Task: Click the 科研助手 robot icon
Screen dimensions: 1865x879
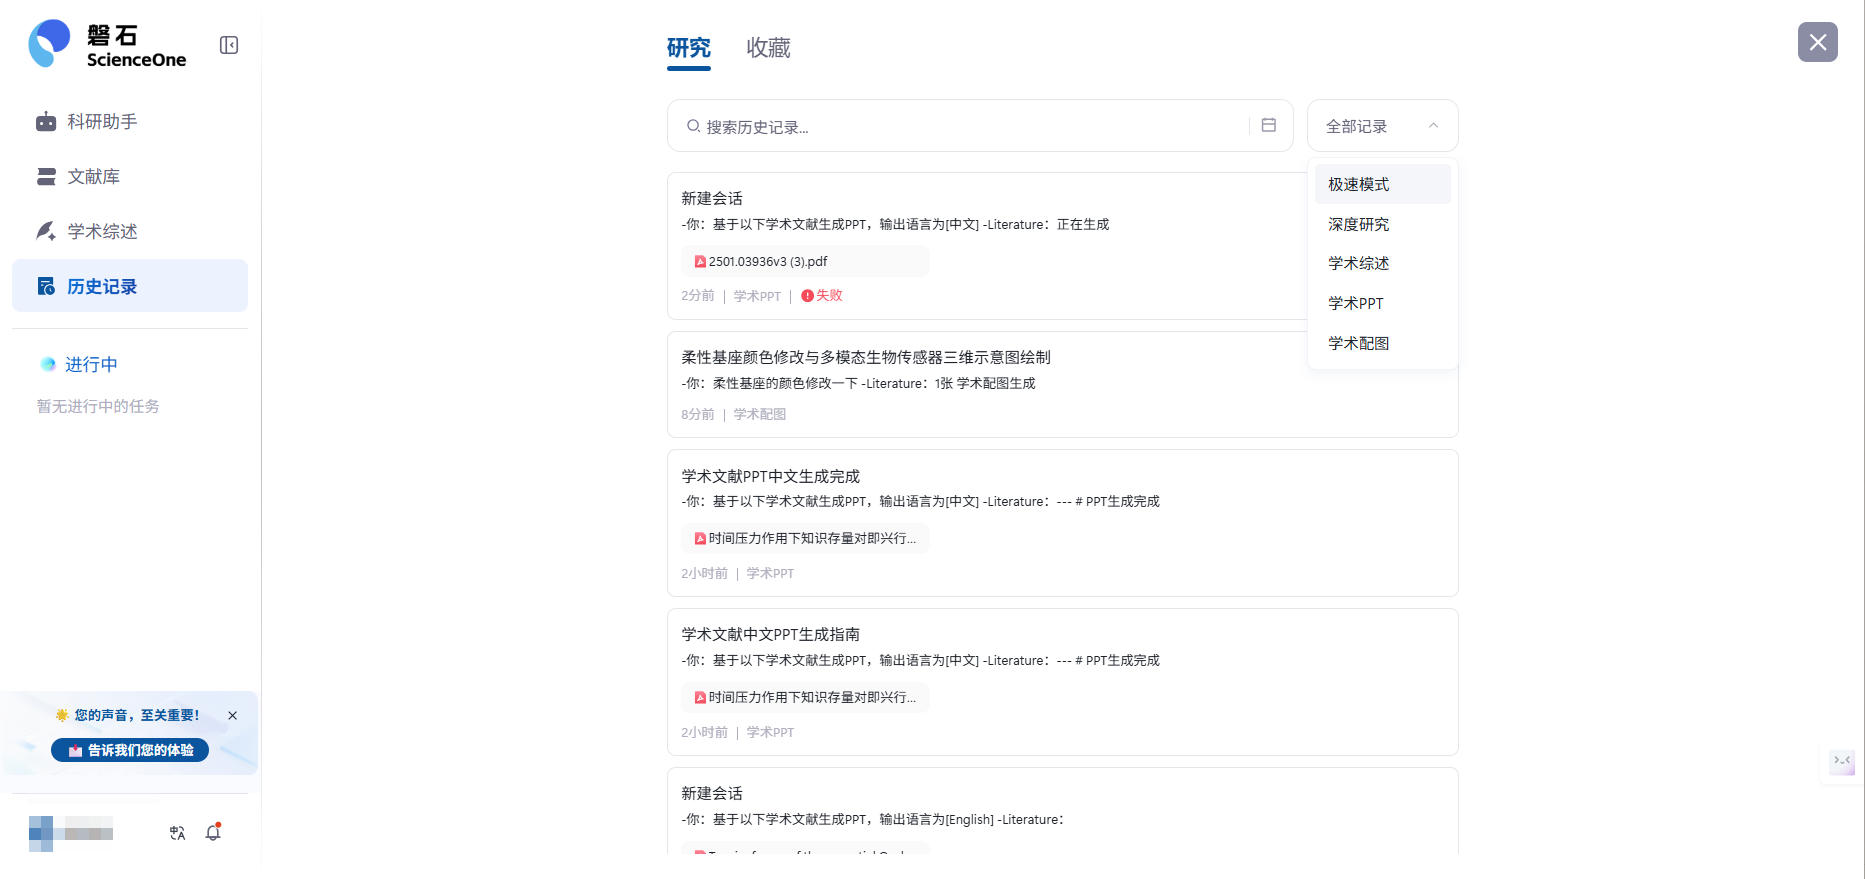Action: point(46,121)
